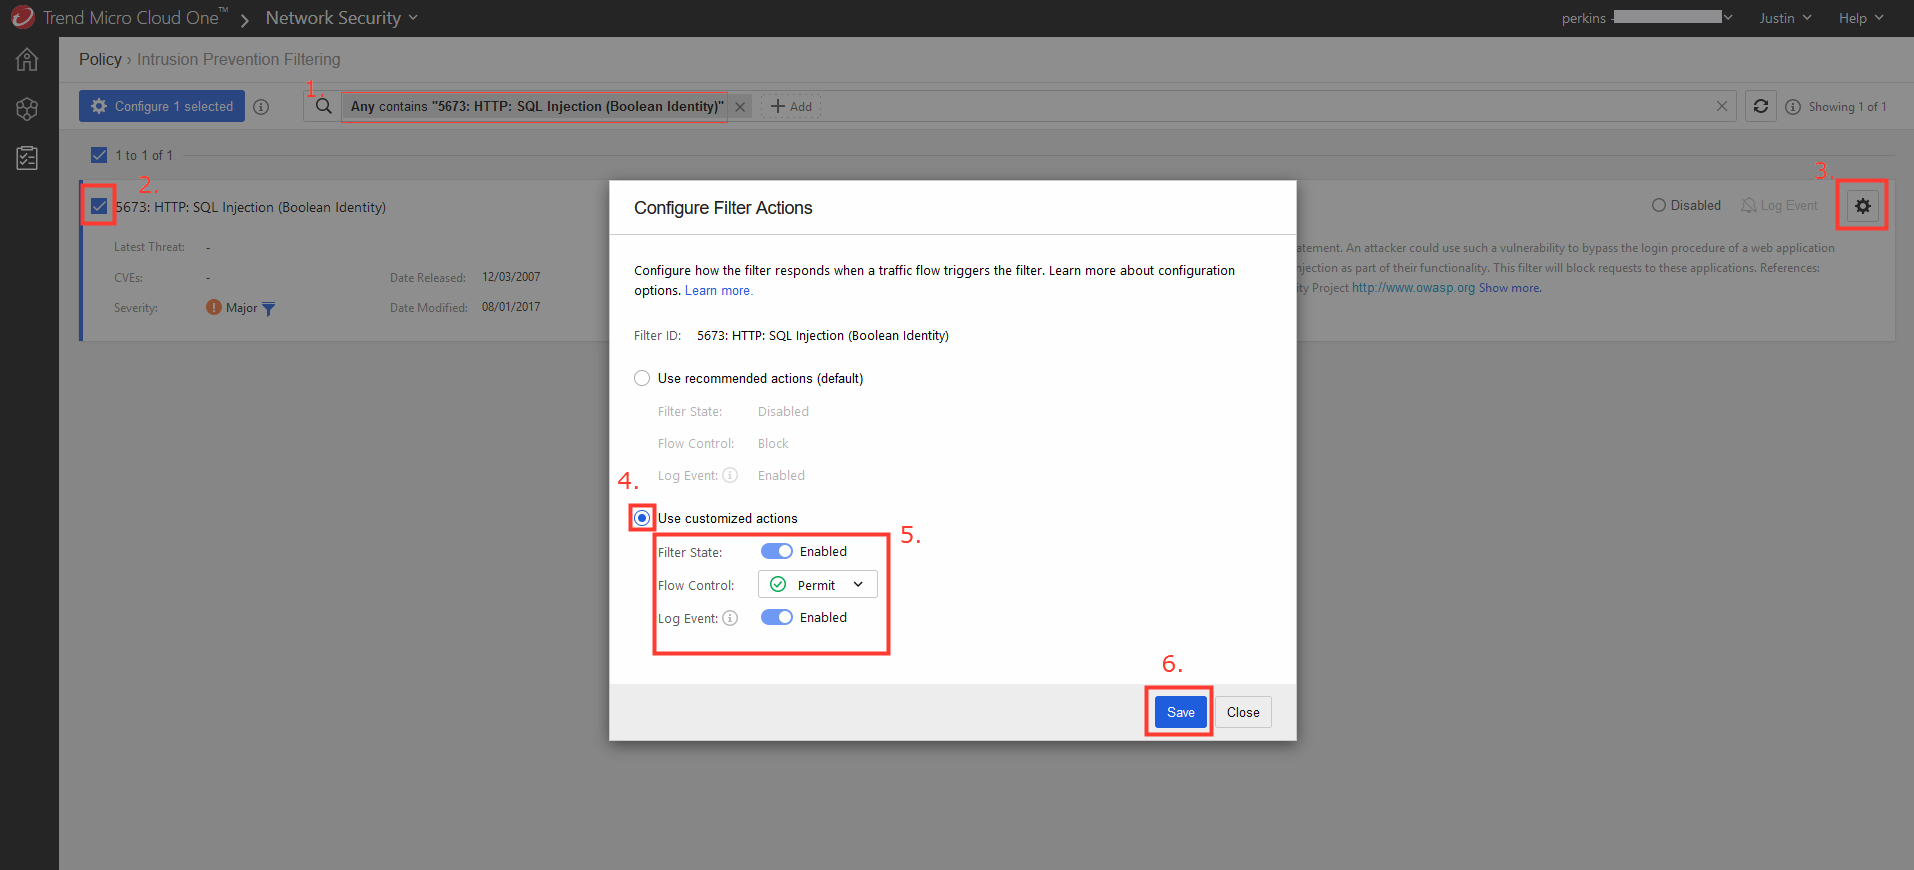Screen dimensions: 1914x870
Task: Open the Help menu
Action: pos(1861,18)
